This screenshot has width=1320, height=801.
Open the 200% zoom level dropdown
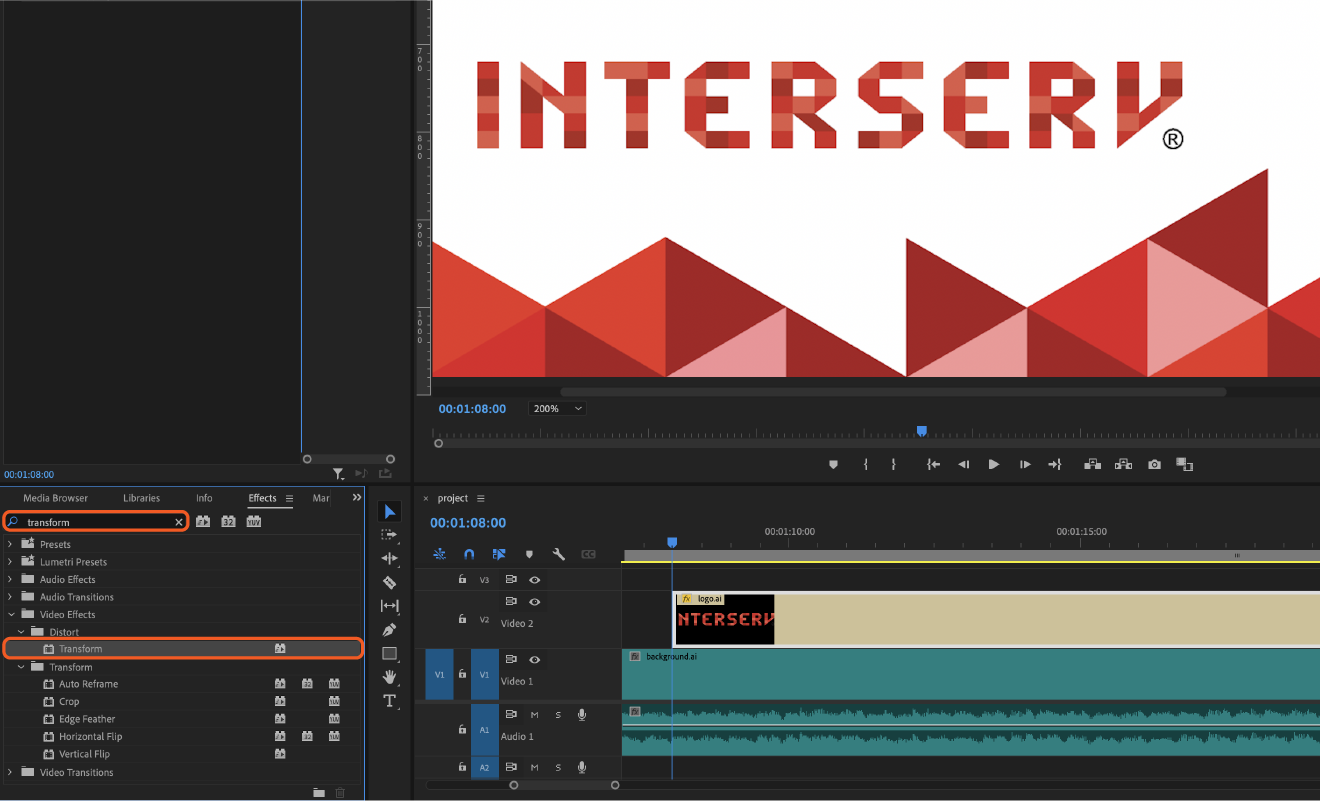(558, 409)
